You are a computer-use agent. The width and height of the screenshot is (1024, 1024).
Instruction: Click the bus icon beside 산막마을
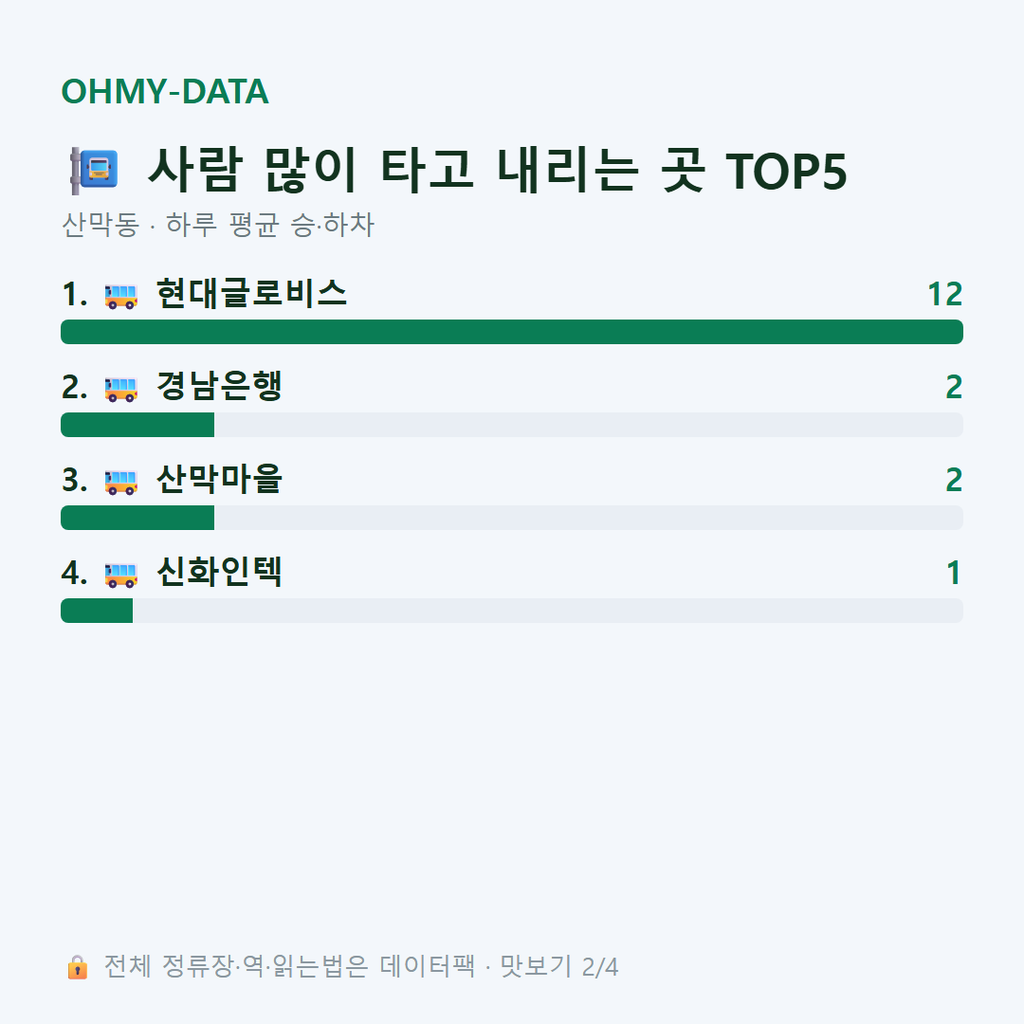click(x=121, y=481)
